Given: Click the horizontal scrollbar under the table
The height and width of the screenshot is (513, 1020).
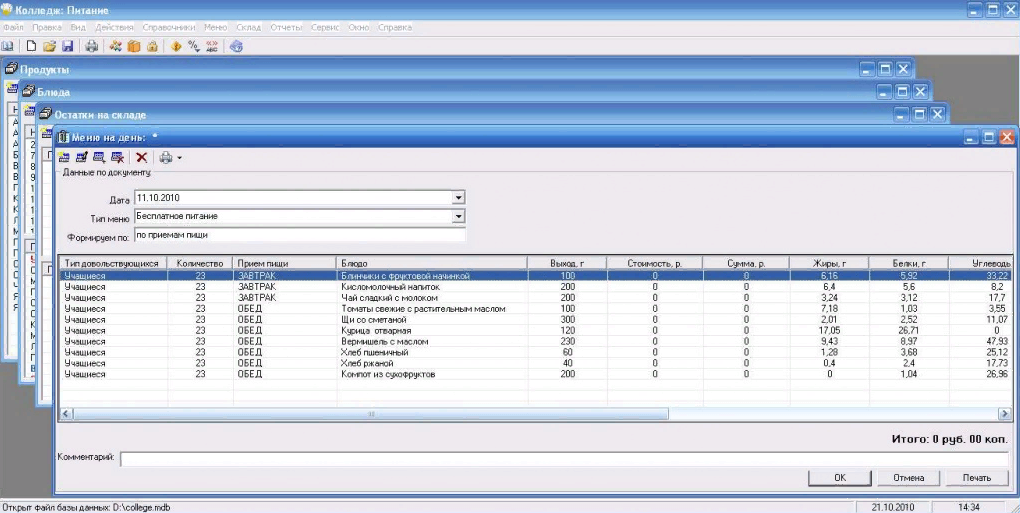Looking at the screenshot, I should click(370, 413).
